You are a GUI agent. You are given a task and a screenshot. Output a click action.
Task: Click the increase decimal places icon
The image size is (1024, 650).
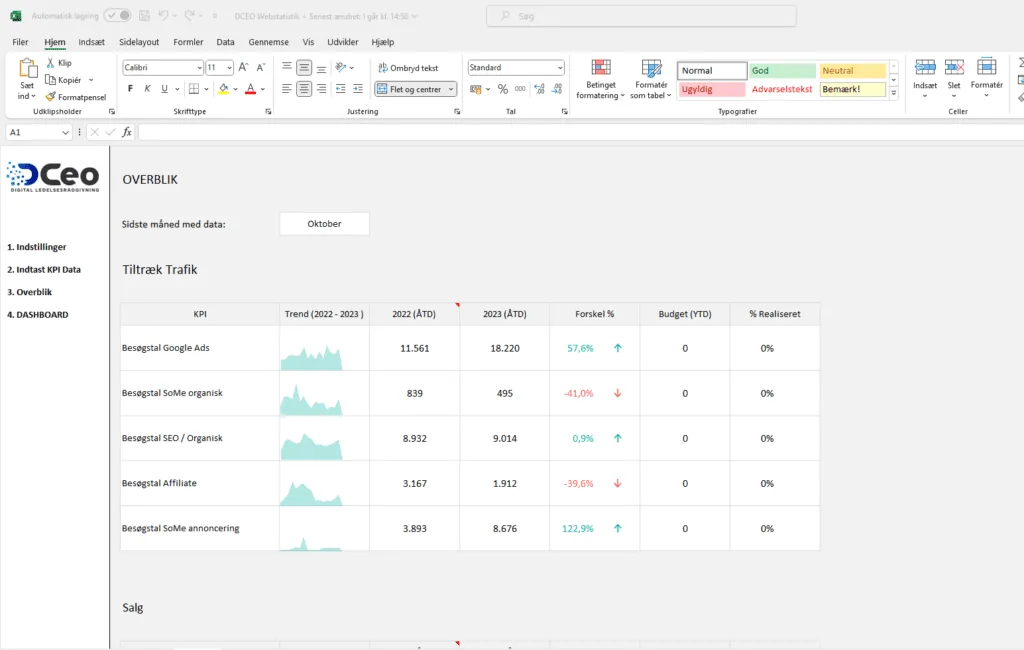(539, 89)
